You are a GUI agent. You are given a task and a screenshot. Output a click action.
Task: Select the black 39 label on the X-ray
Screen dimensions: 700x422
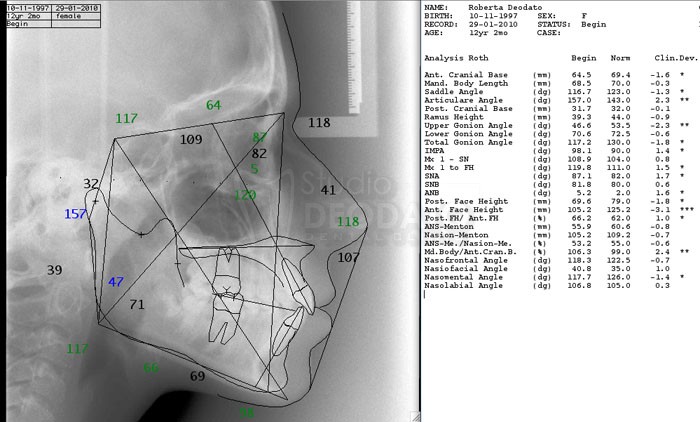click(x=54, y=270)
